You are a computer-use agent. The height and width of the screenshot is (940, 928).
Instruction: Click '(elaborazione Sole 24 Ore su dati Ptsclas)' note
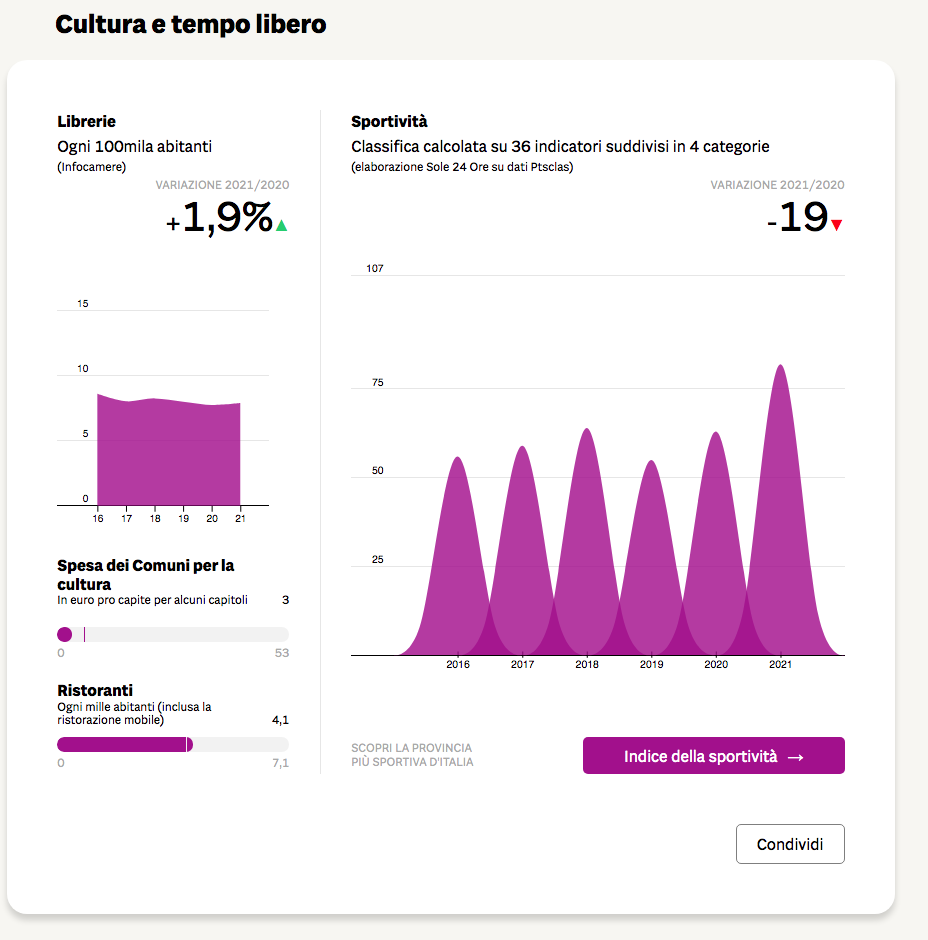(x=462, y=167)
